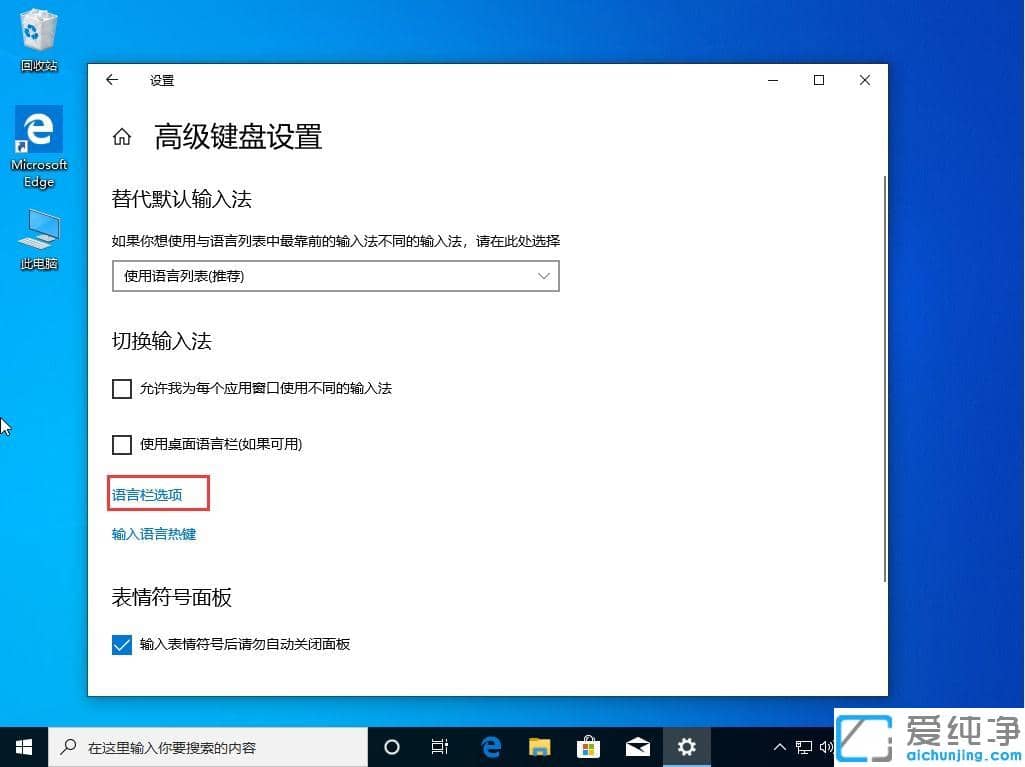Screen dimensions: 1025x767
Task: Expand hidden icons in the system tray
Action: [779, 747]
